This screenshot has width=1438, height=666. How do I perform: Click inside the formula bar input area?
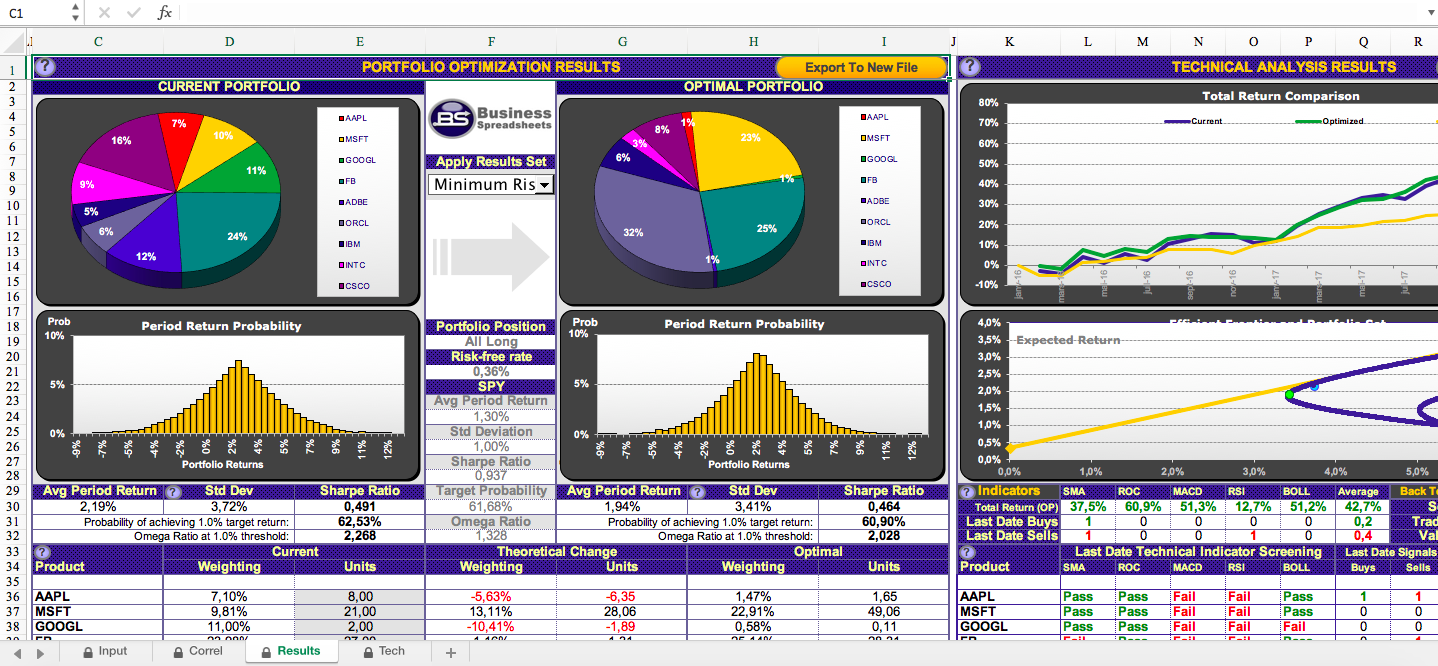(800, 13)
